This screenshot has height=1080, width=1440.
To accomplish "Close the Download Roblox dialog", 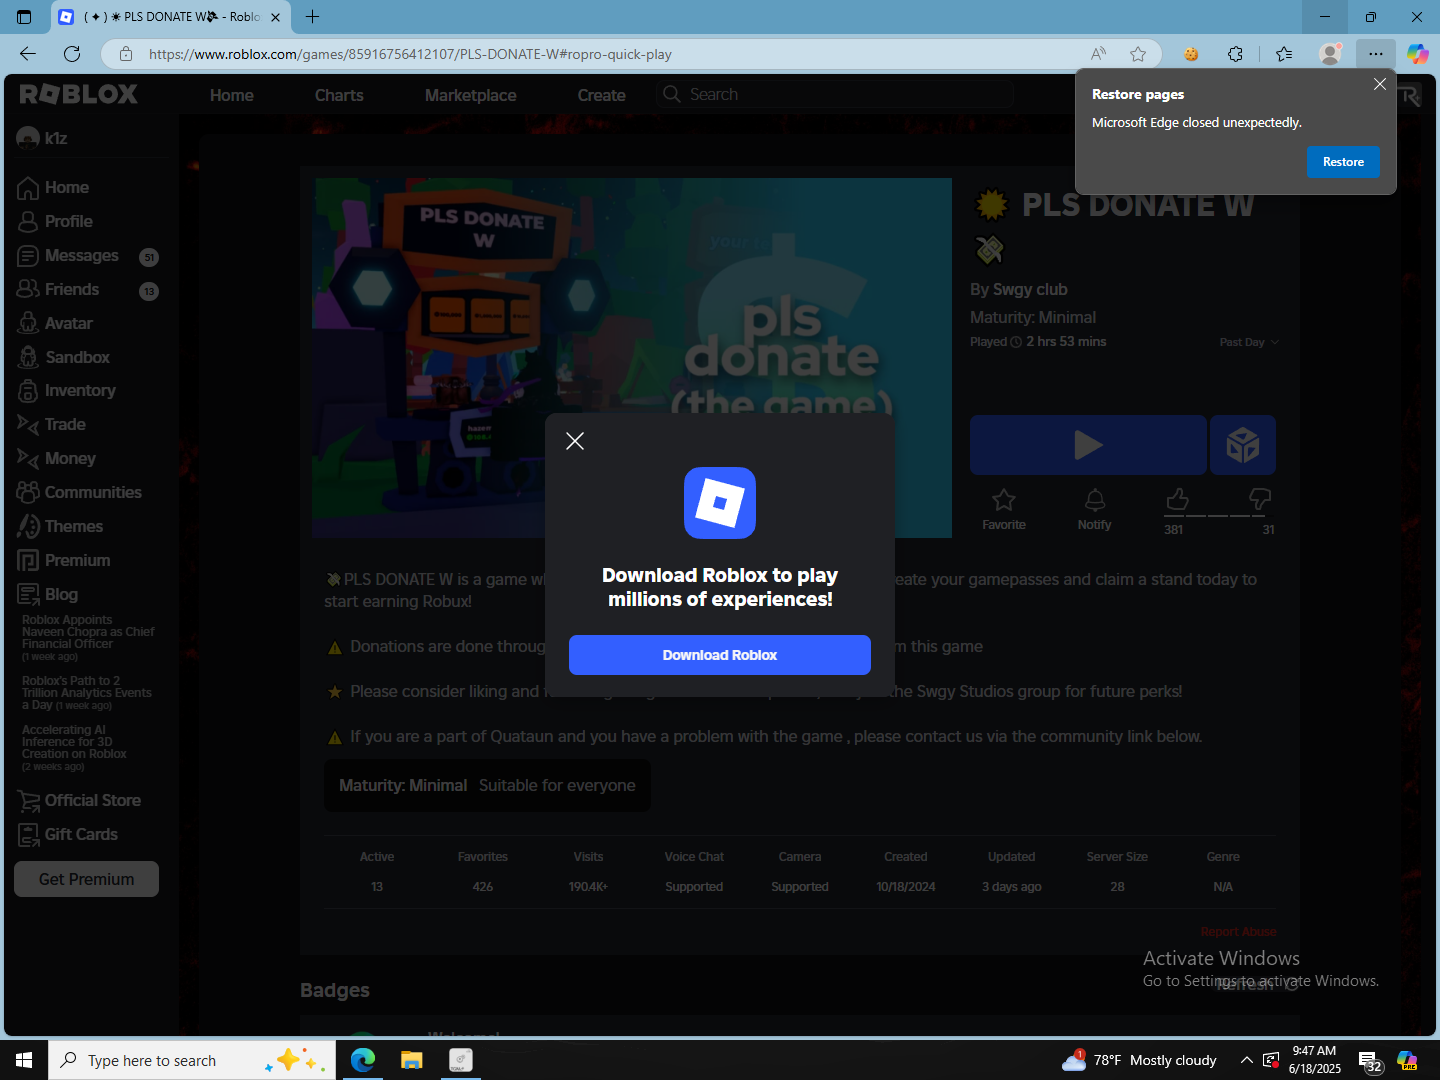I will tap(575, 441).
